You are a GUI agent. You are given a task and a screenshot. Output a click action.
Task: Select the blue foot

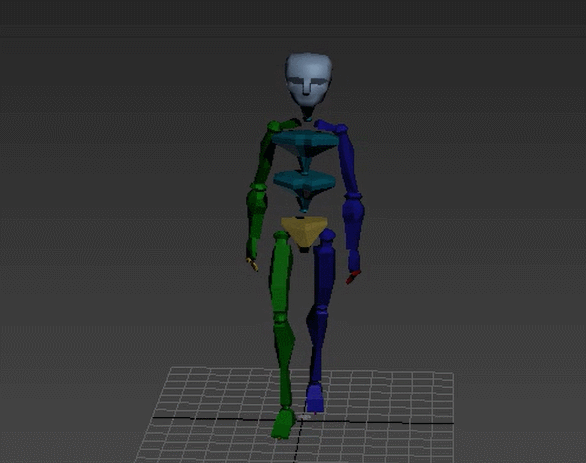[315, 398]
